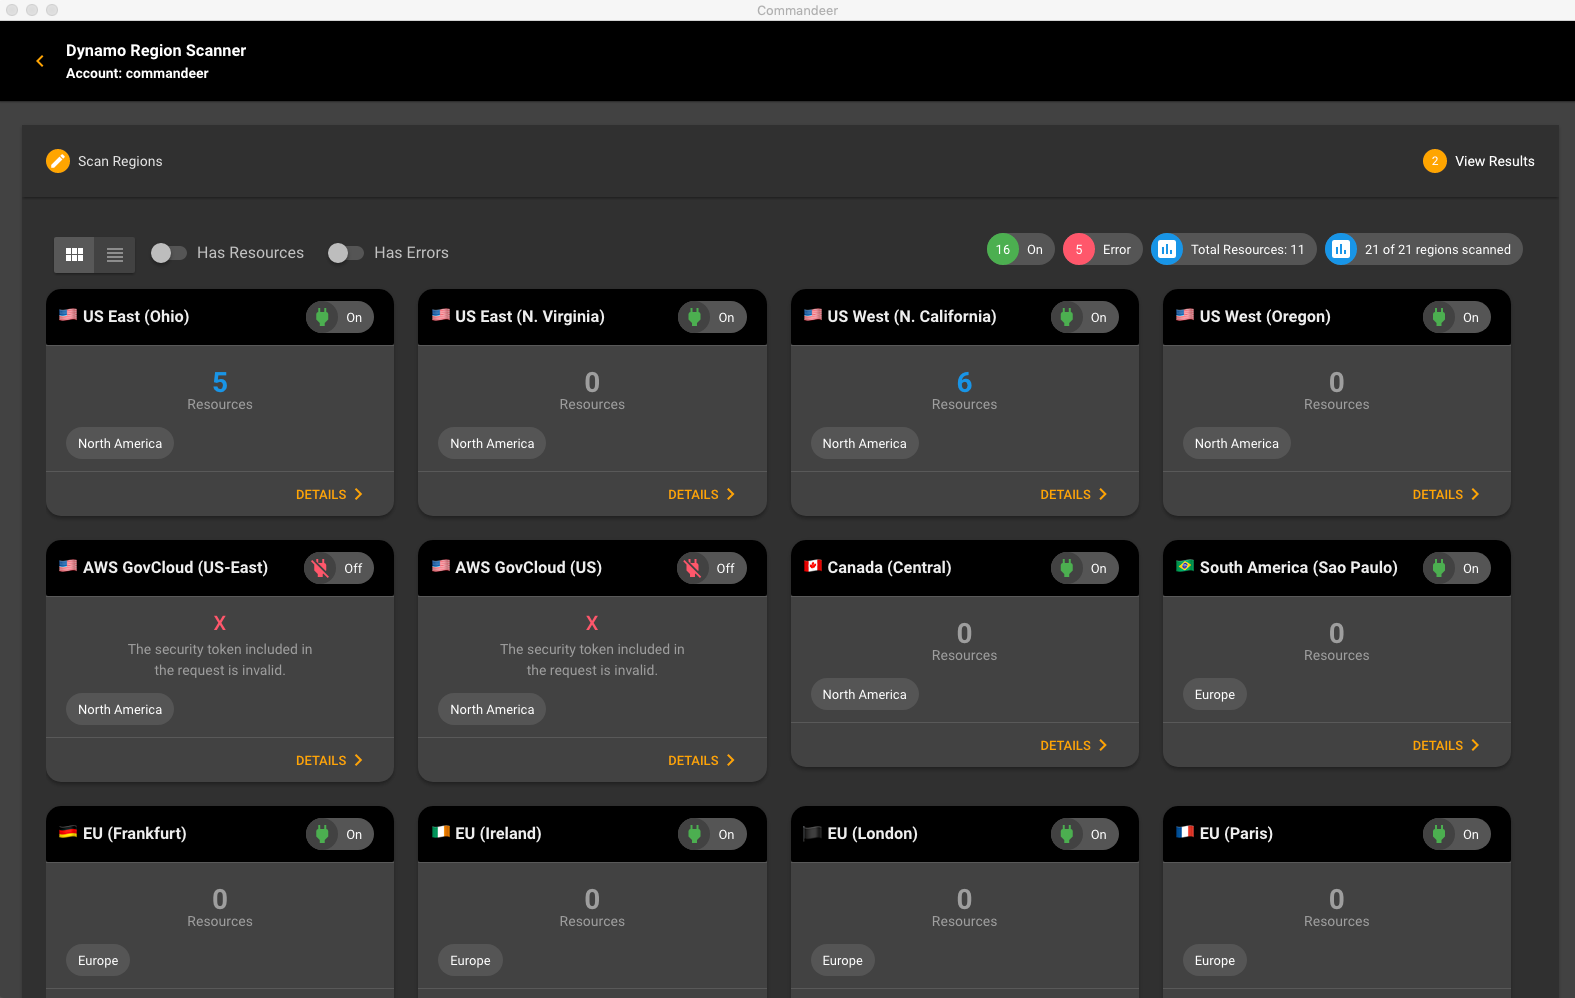Screen dimensions: 1575x998
Task: Switch to grid view layout
Action: pos(74,254)
